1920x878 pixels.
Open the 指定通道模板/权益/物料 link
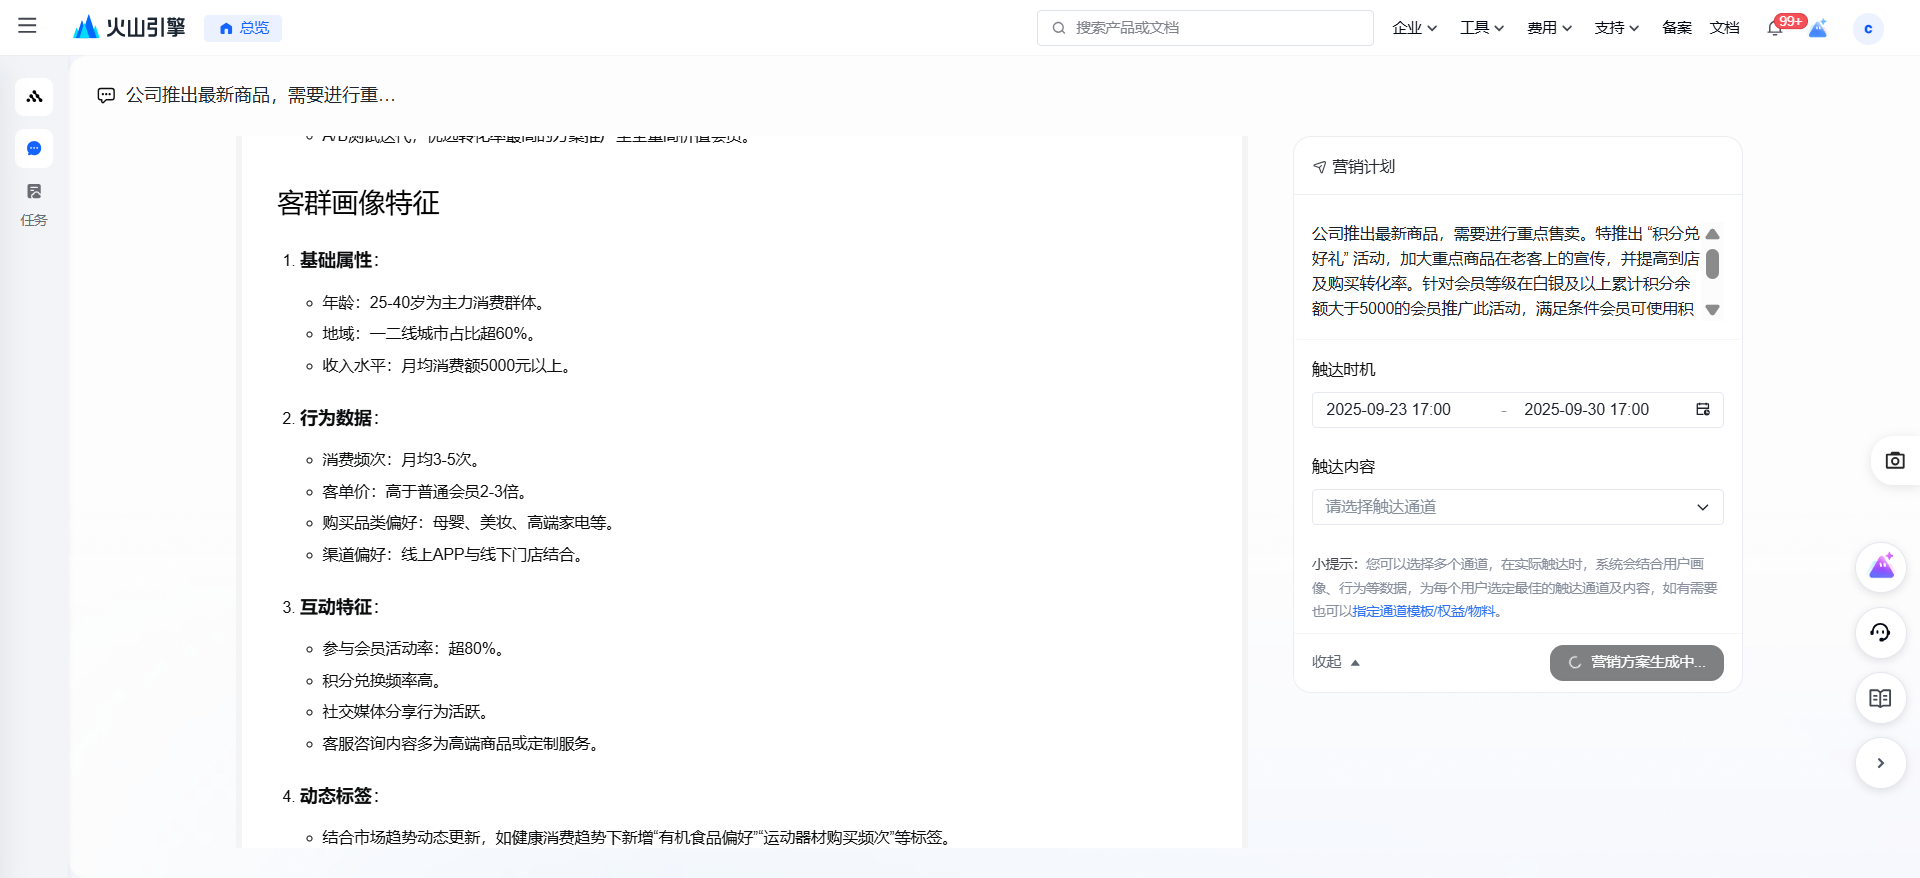pos(1424,611)
